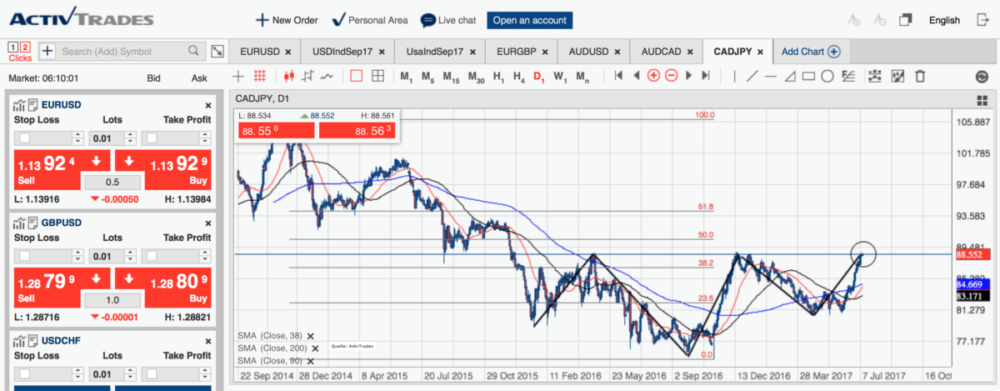This screenshot has height=391, width=1000.
Task: Zoom in with the red plus icon
Action: coord(653,76)
